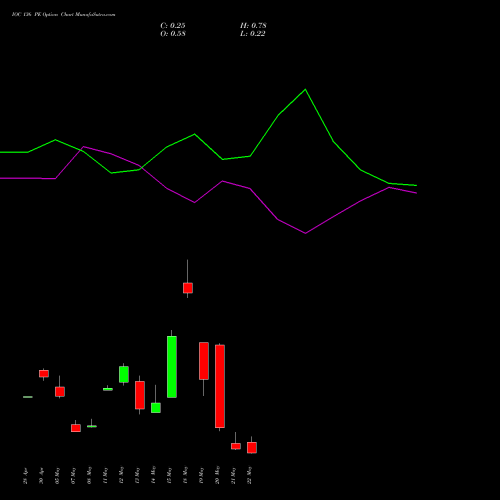
Task: Click the "22 May" date axis label
Action: click(x=250, y=476)
